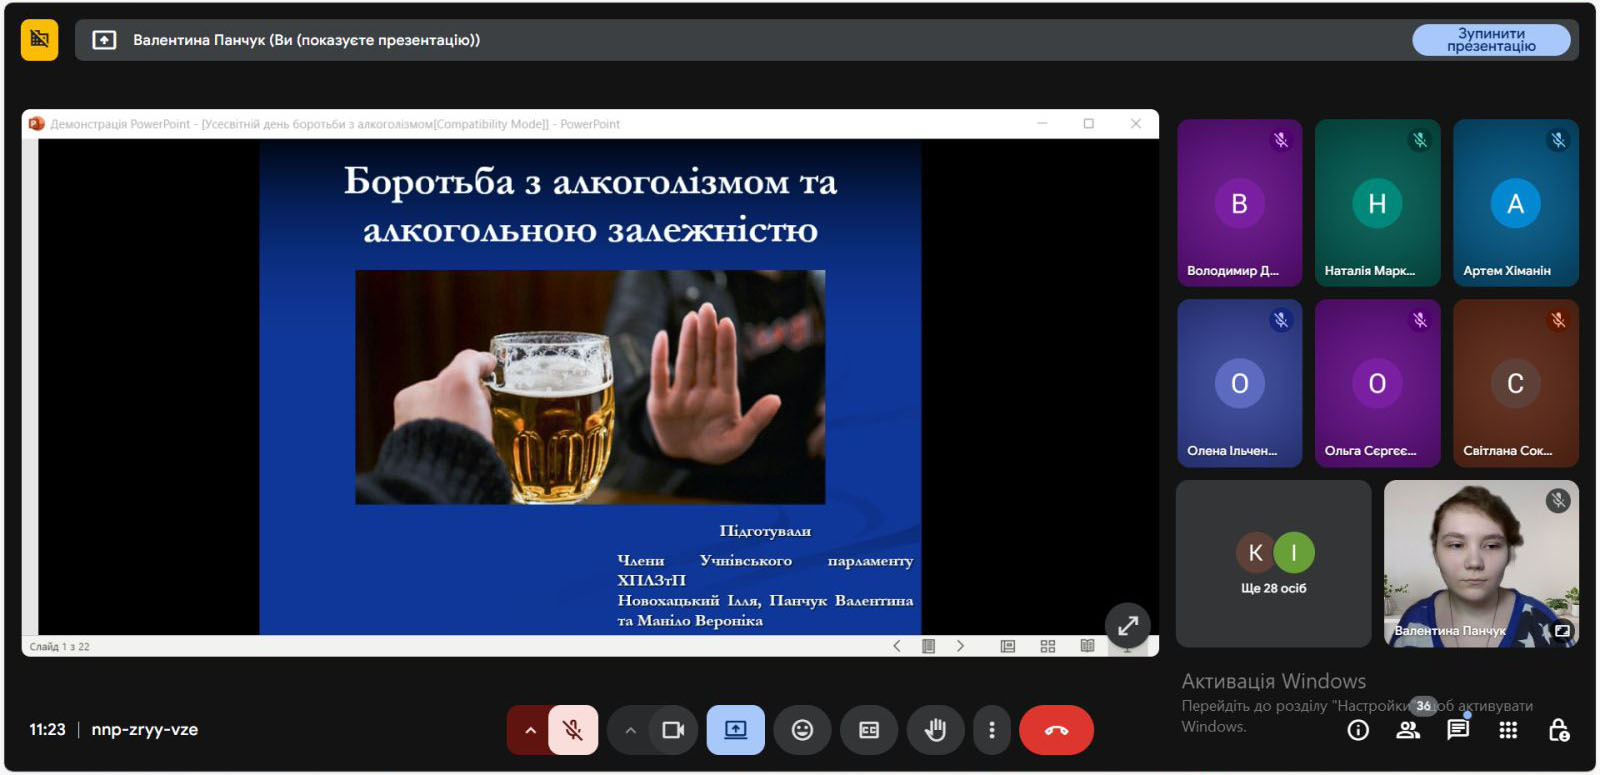Unmute the microphone
This screenshot has width=1600, height=775.
coord(573,730)
